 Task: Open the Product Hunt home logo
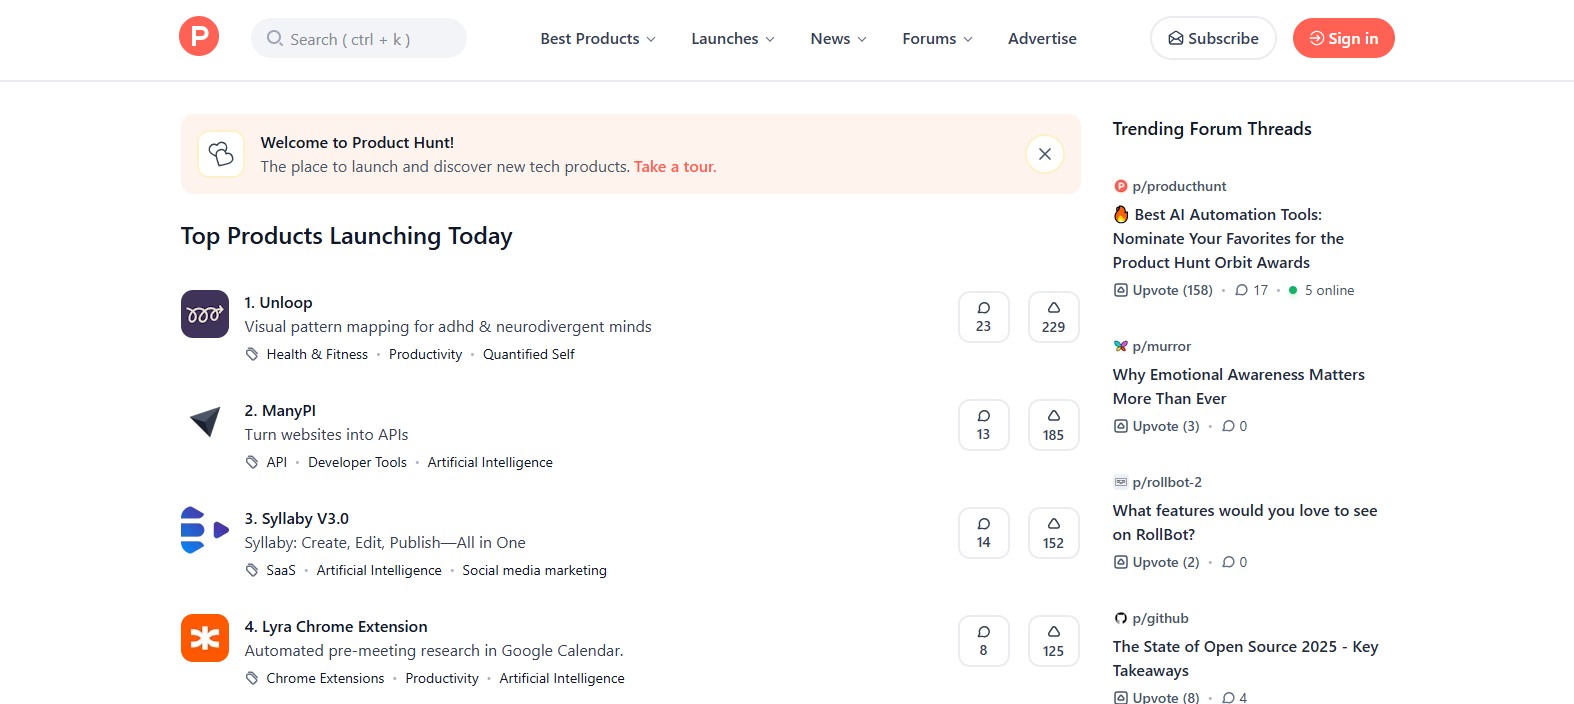click(x=199, y=37)
